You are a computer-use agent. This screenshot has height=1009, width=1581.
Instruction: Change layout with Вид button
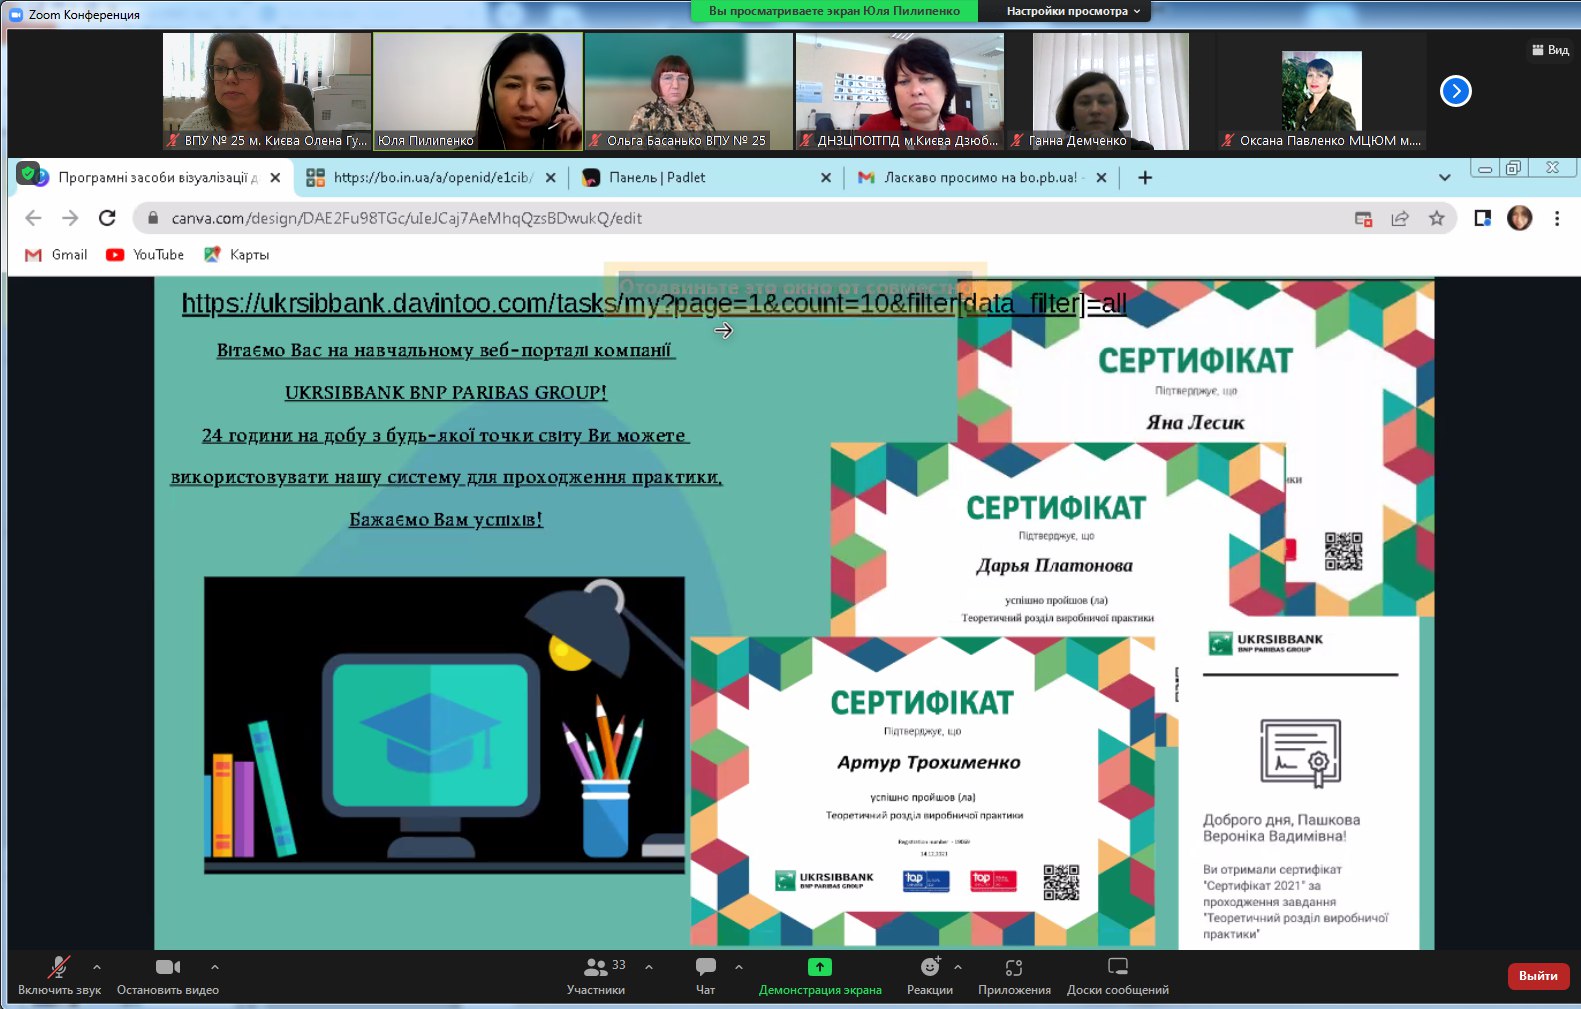pyautogui.click(x=1551, y=50)
